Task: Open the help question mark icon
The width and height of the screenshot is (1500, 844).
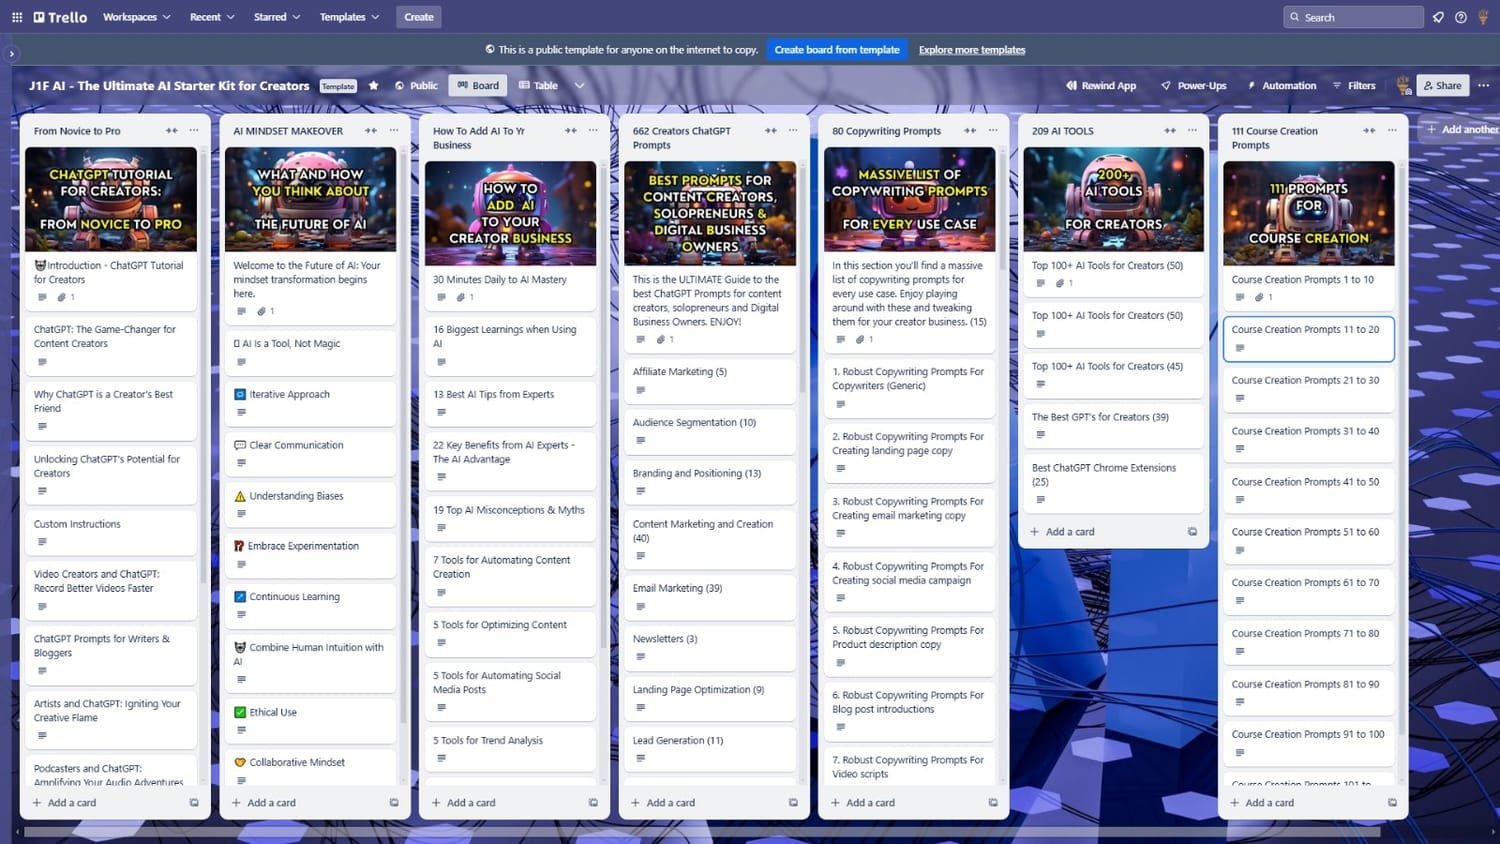Action: click(x=1461, y=17)
